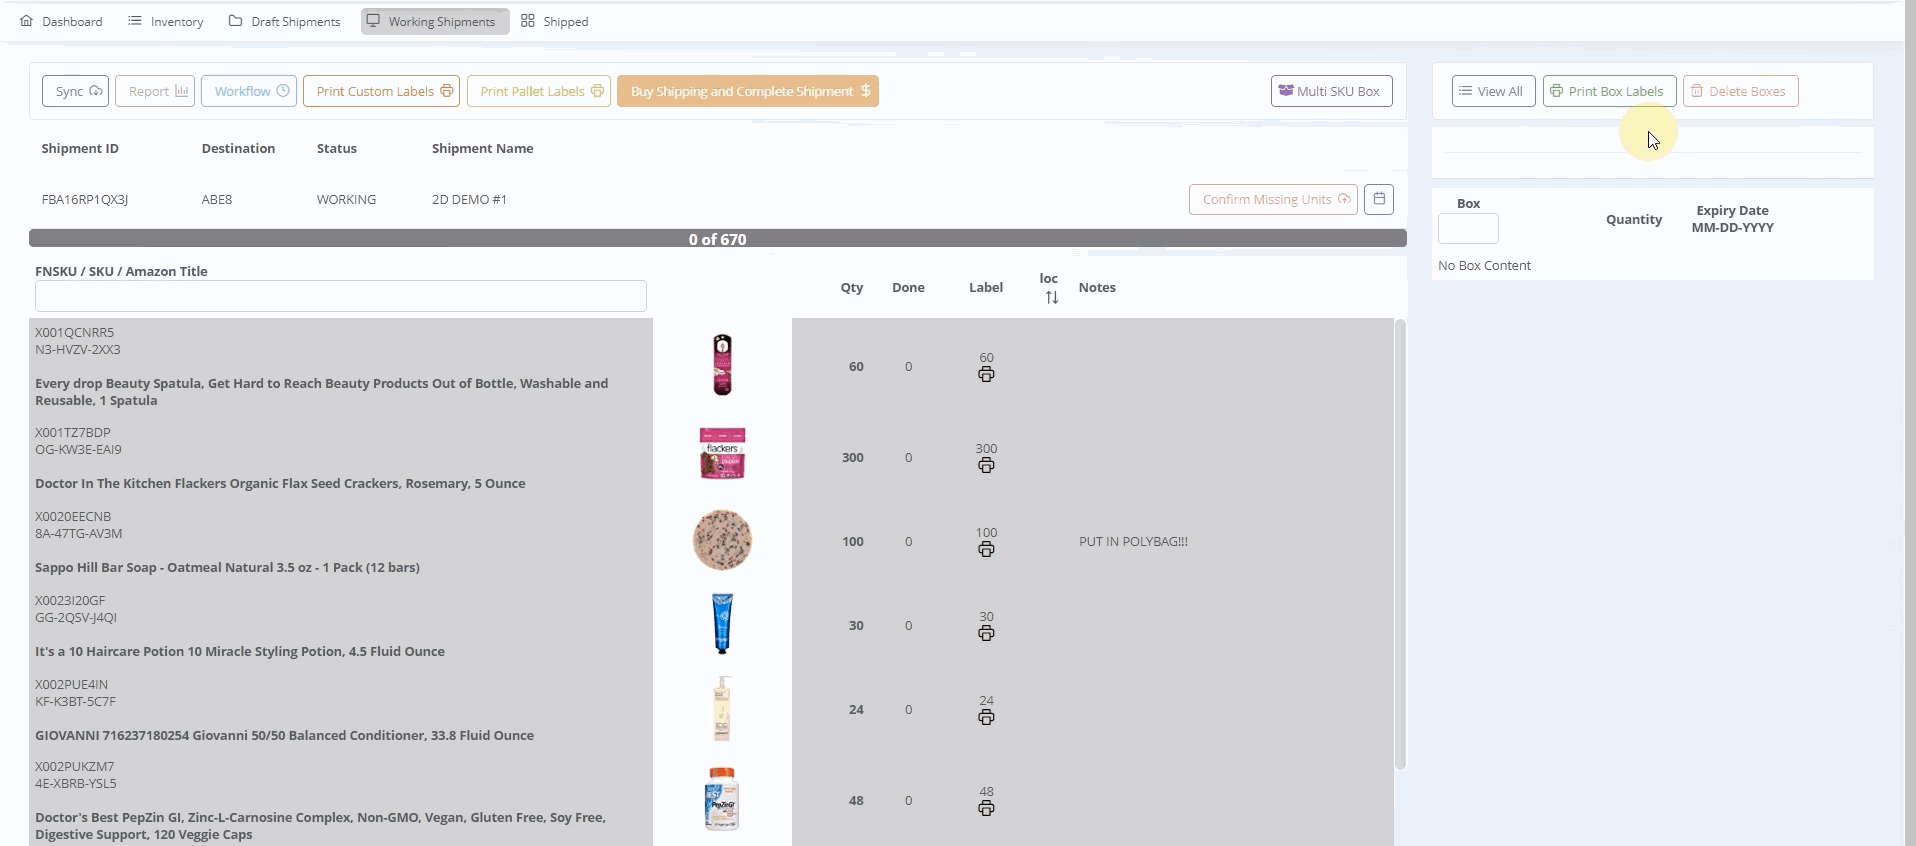Sort items by loc arrows

[1051, 298]
